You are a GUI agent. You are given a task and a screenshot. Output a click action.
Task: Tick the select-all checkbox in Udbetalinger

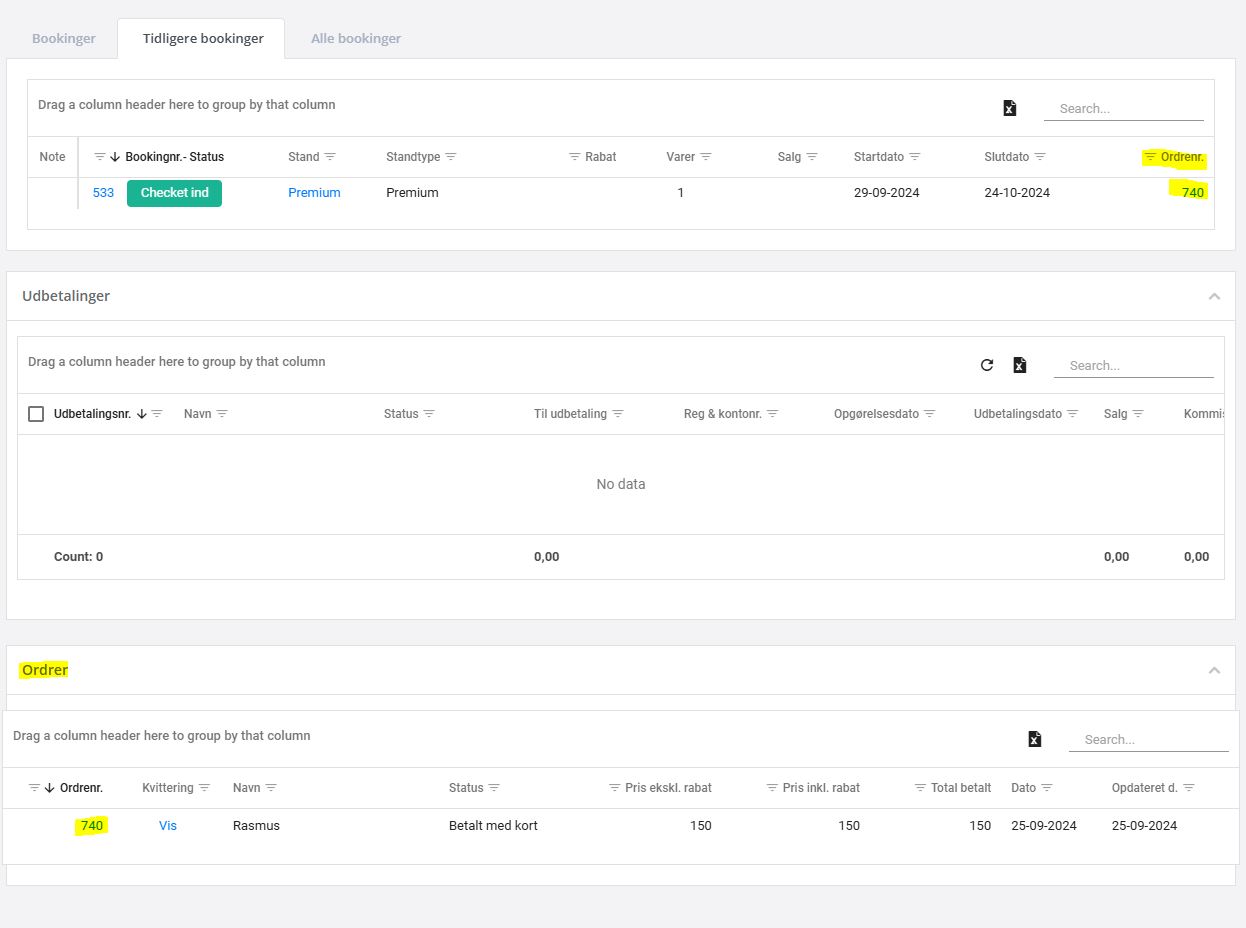pos(36,414)
